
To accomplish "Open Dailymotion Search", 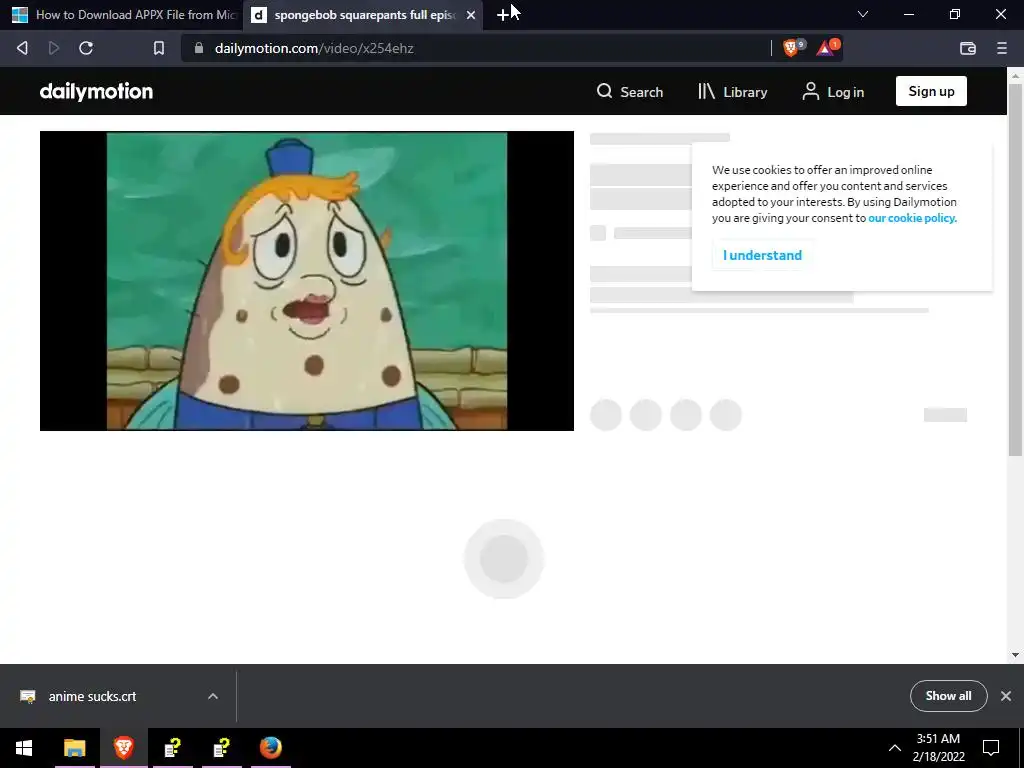I will pyautogui.click(x=630, y=92).
